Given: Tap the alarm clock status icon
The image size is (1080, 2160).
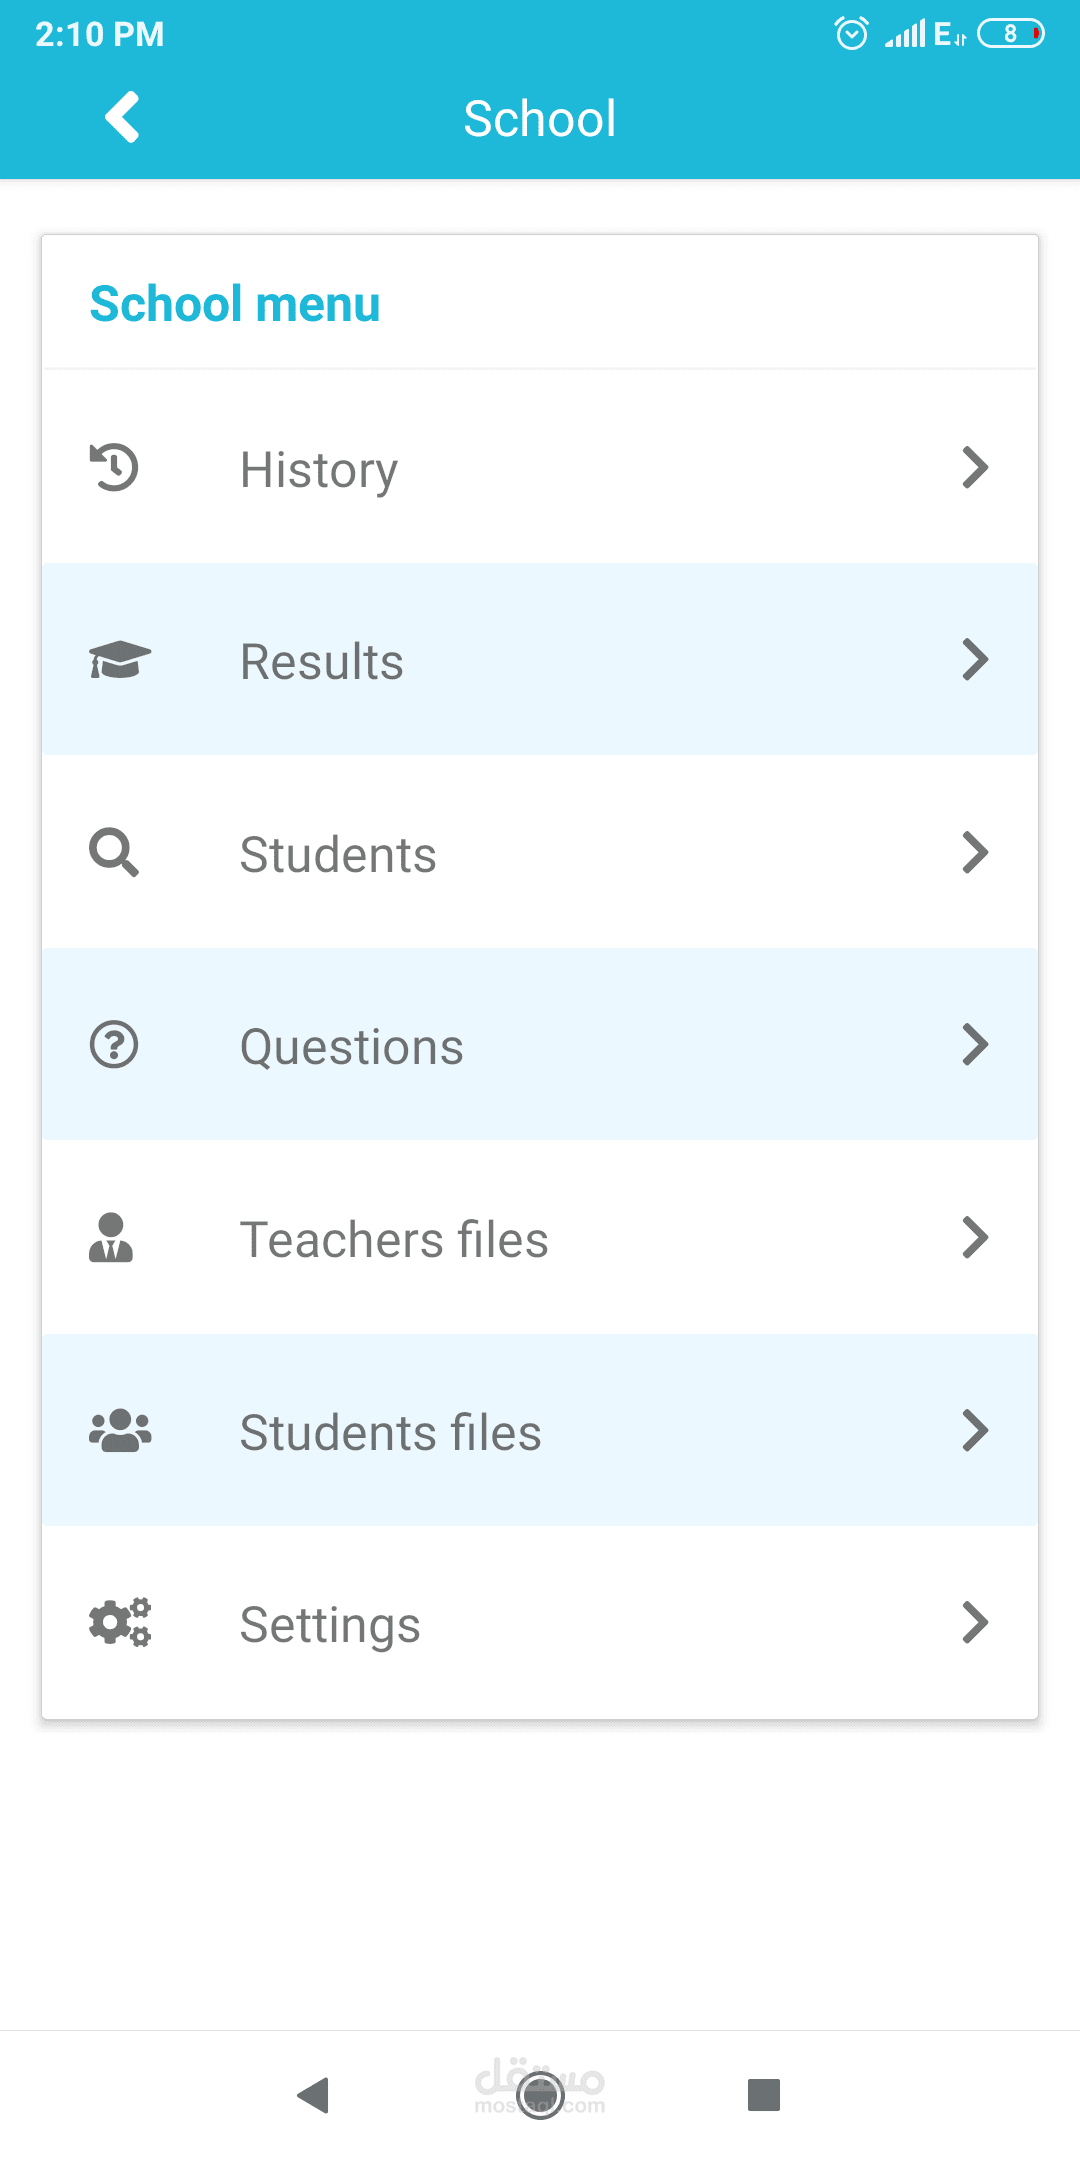Looking at the screenshot, I should 851,34.
